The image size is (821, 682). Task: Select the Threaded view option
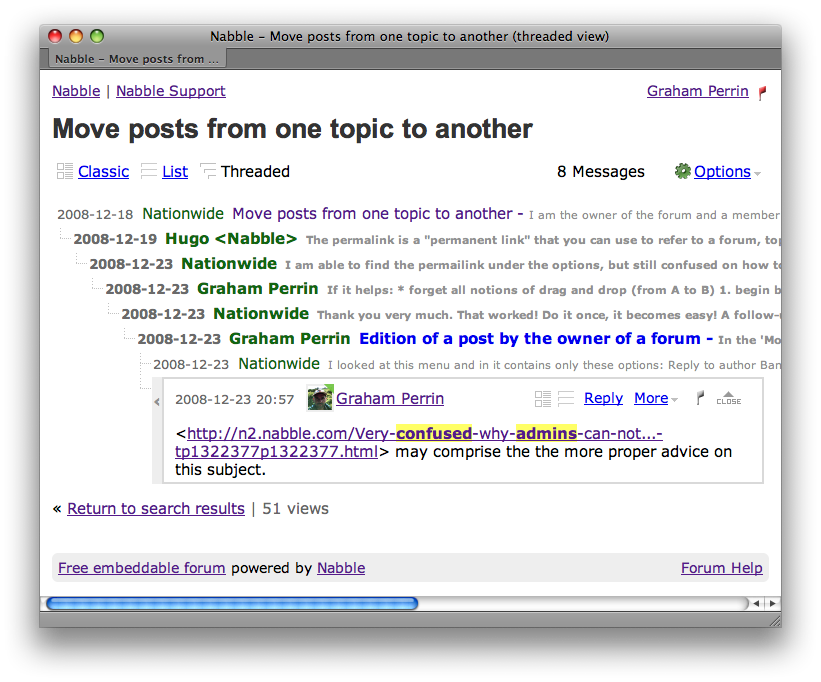[254, 172]
